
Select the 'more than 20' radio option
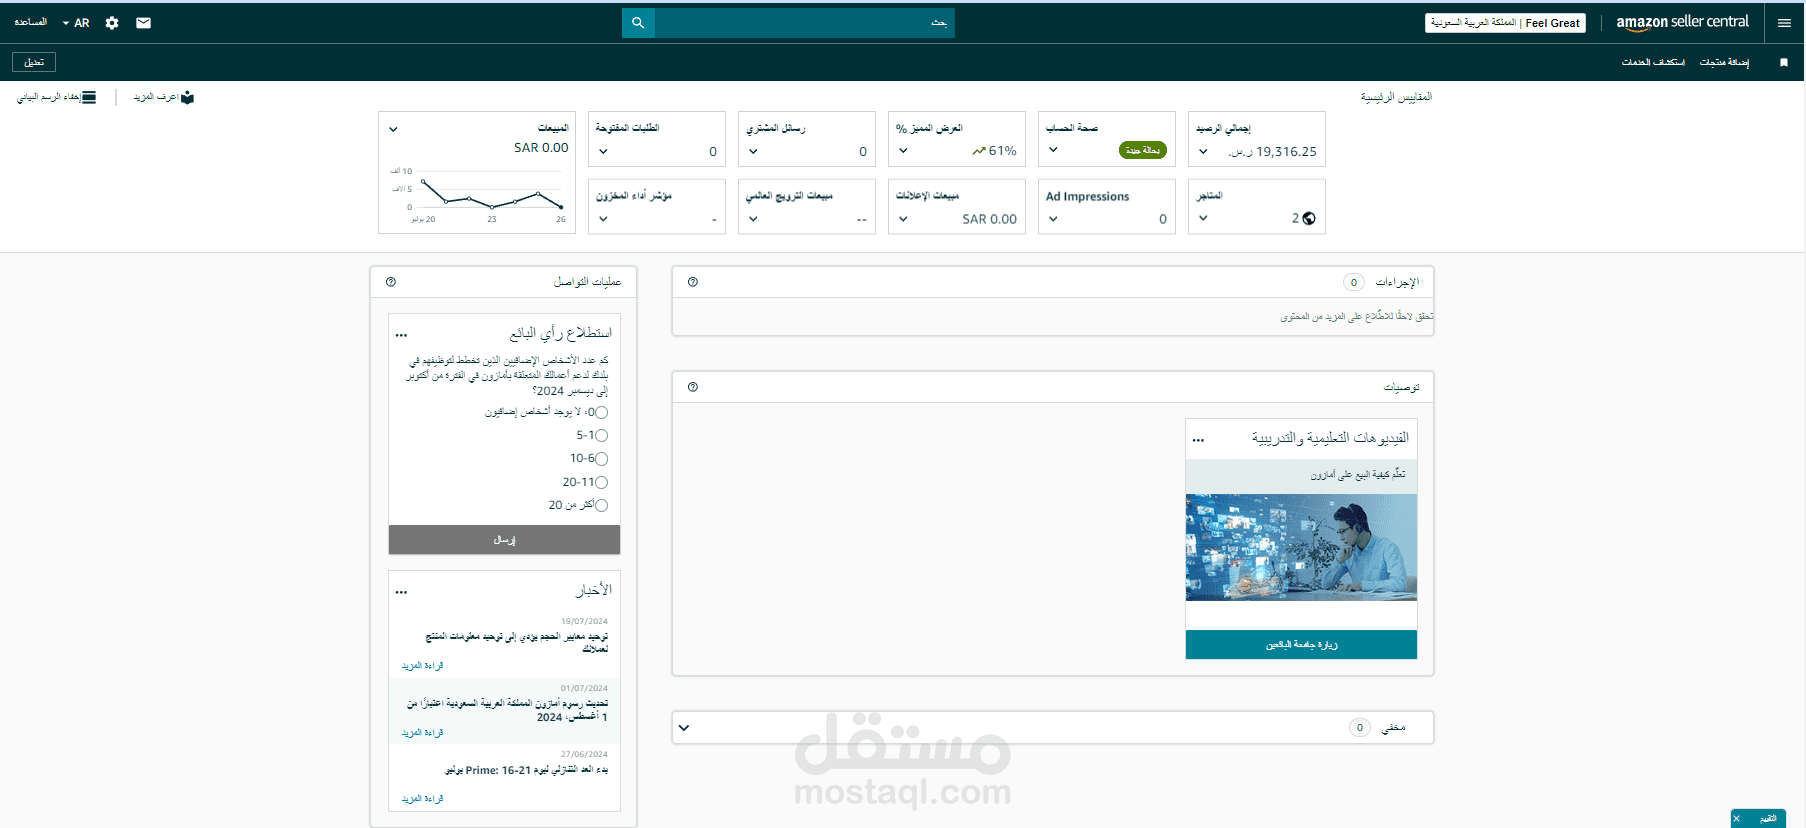[x=602, y=505]
